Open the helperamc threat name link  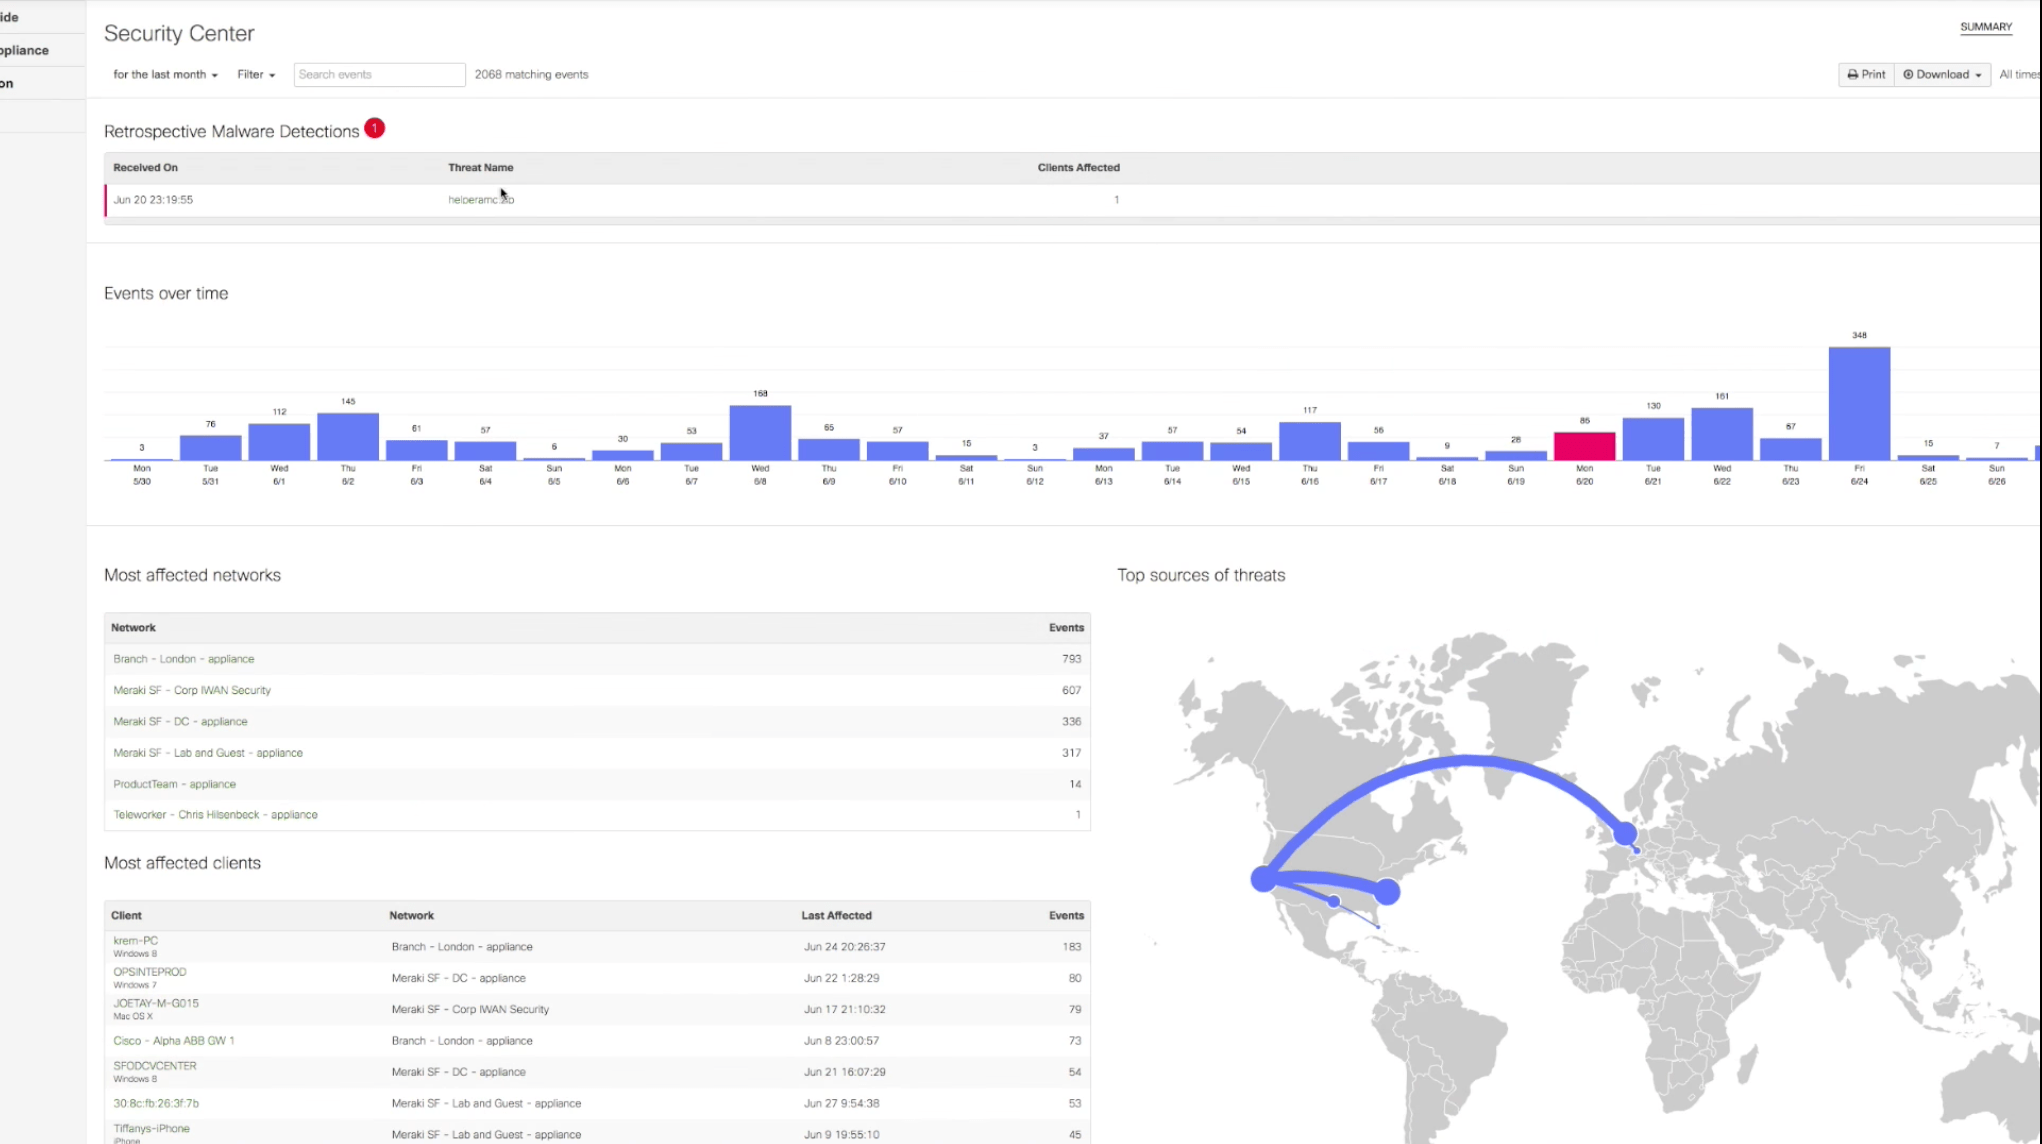[480, 200]
